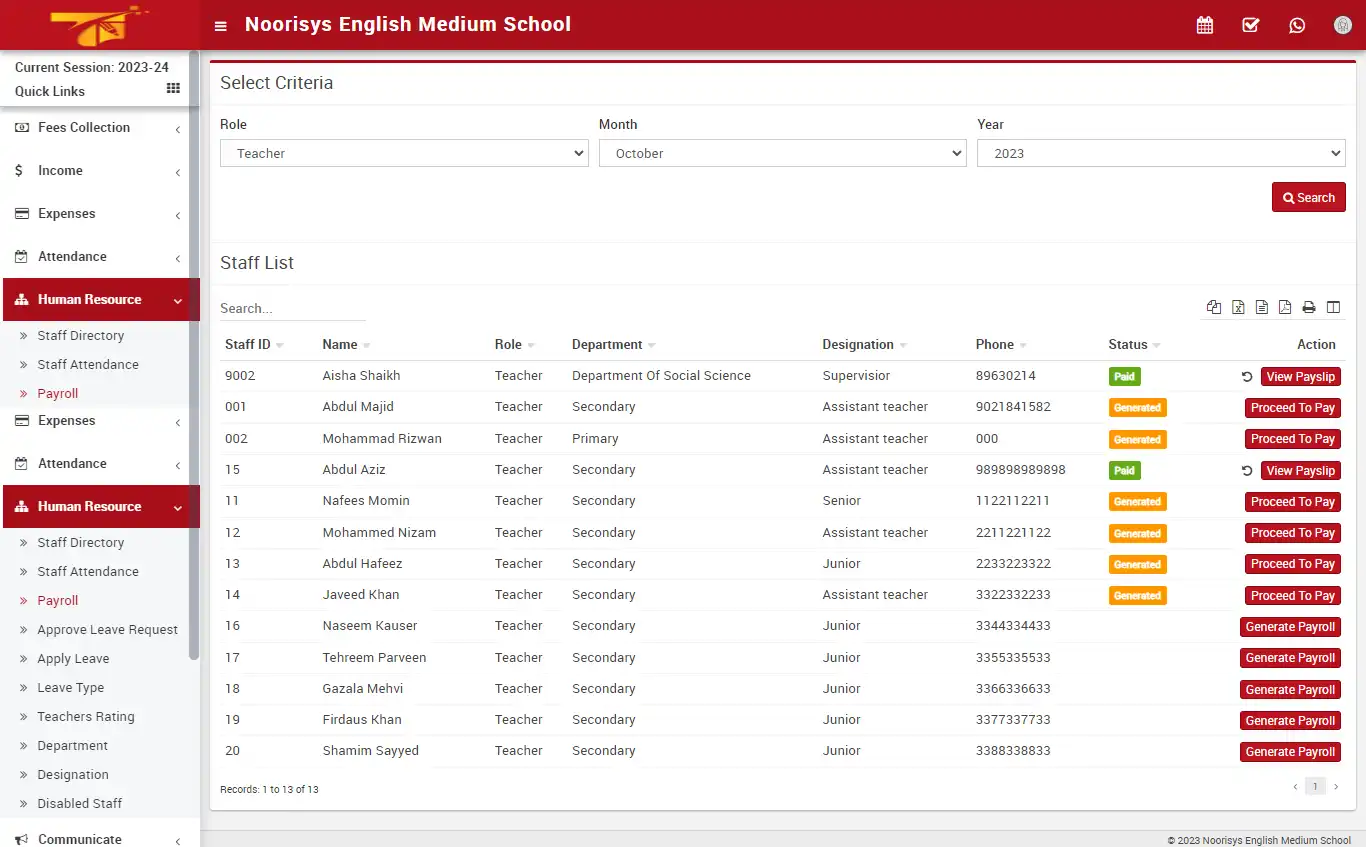Screen dimensions: 1366x847
Task: Revert payroll for Aisha Shaikh
Action: coord(1246,376)
